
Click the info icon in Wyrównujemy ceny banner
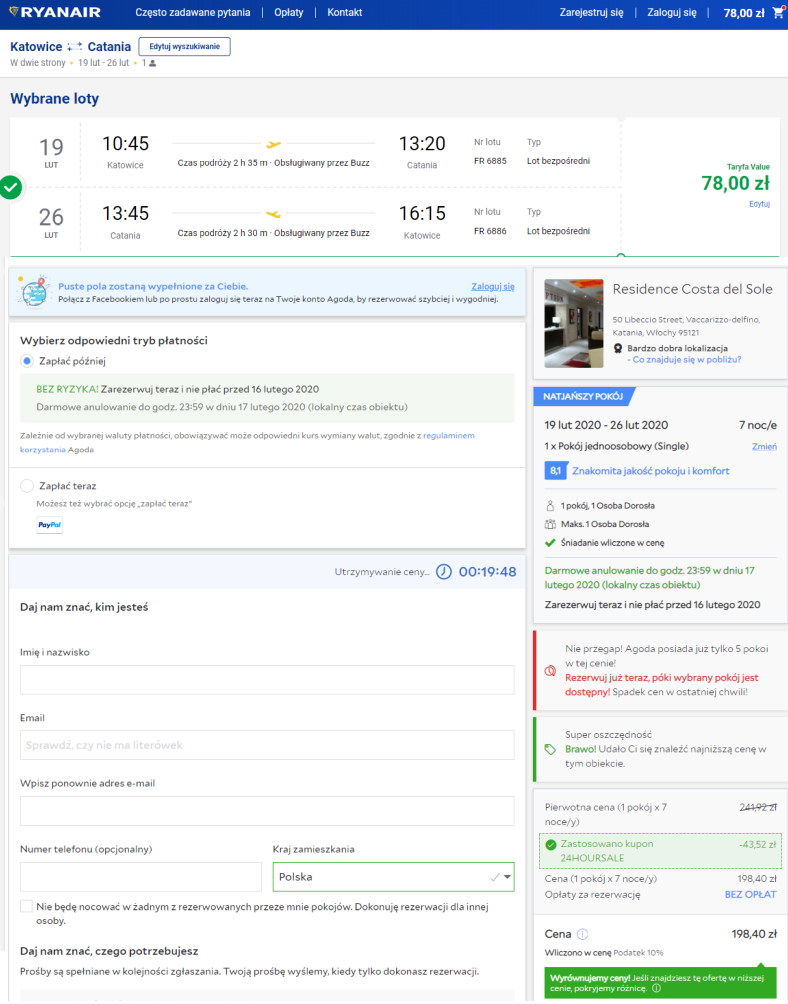coord(656,988)
